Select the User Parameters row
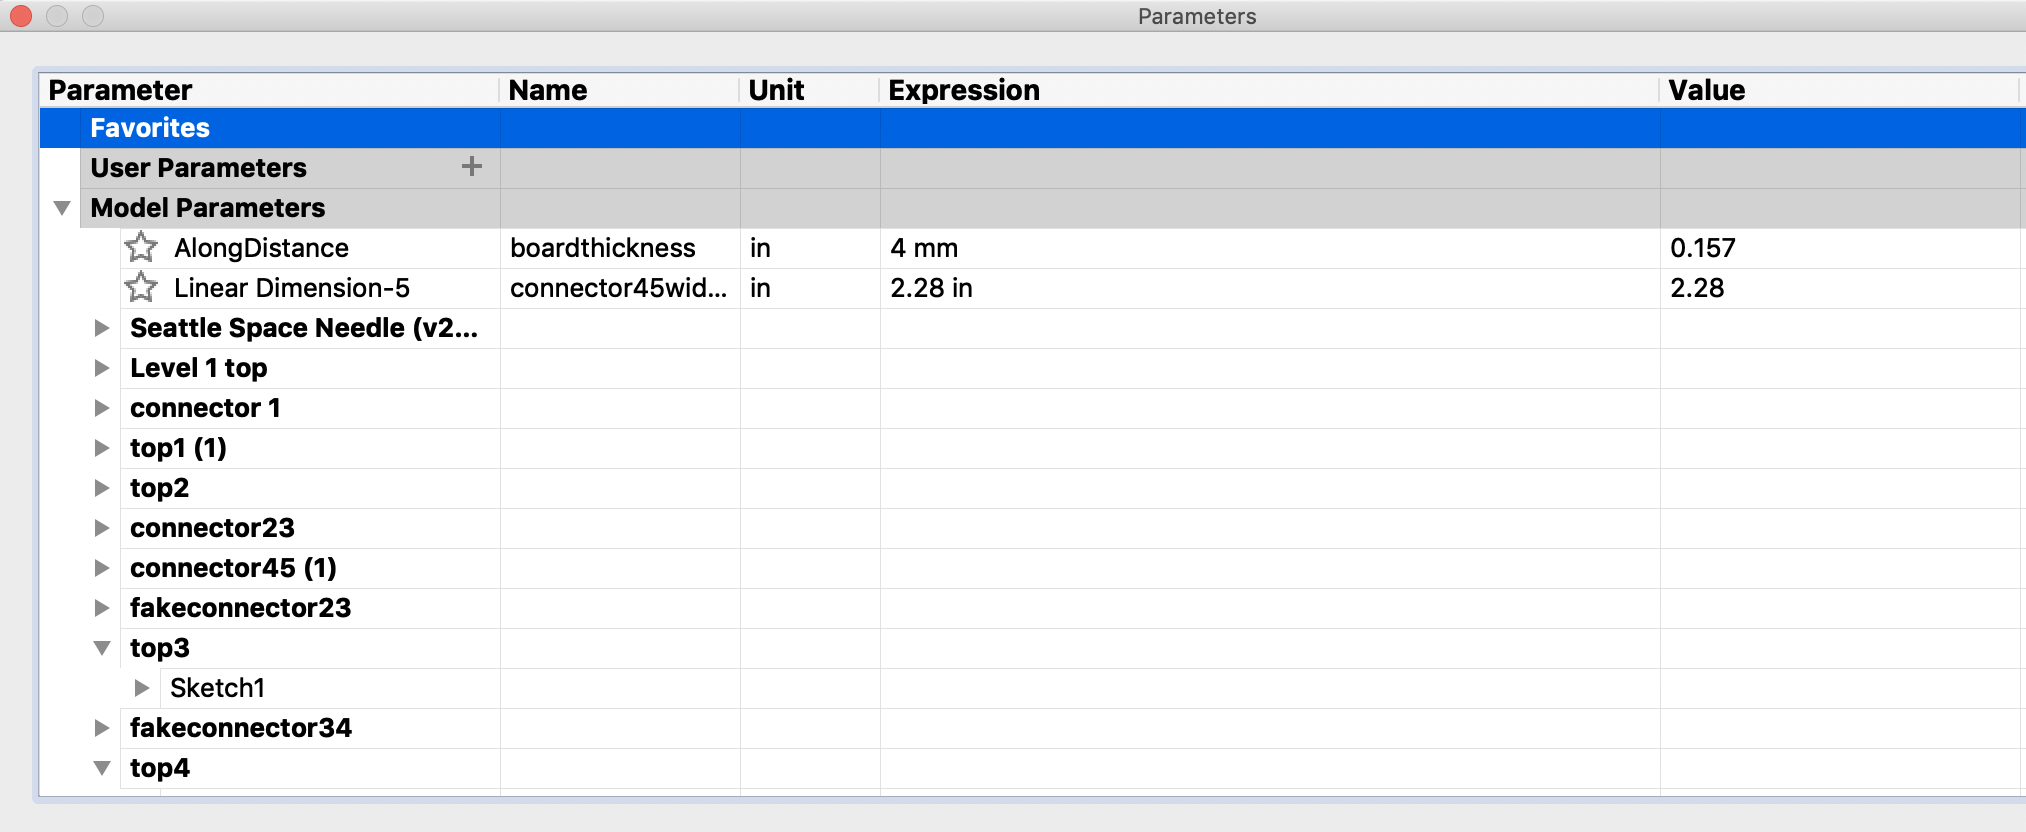The width and height of the screenshot is (2026, 832). coord(198,168)
